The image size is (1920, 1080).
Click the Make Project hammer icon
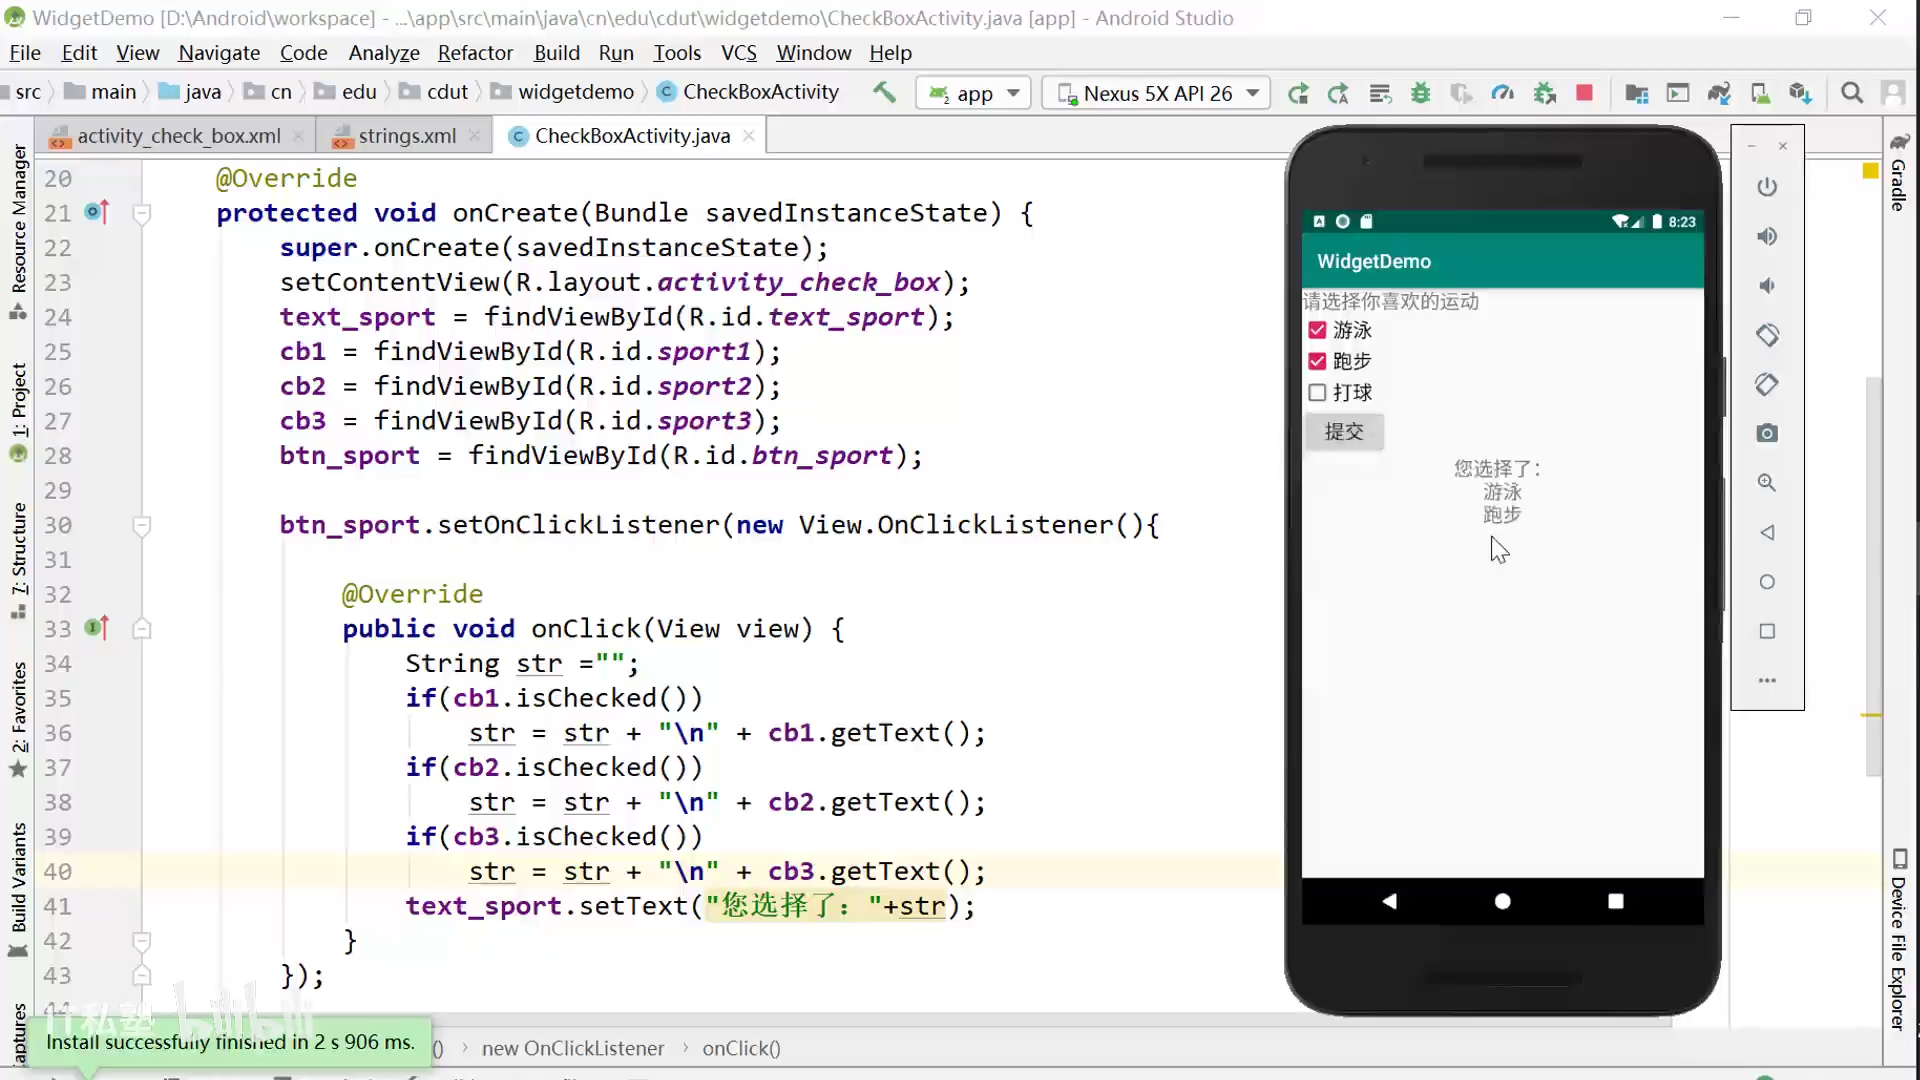[x=884, y=92]
